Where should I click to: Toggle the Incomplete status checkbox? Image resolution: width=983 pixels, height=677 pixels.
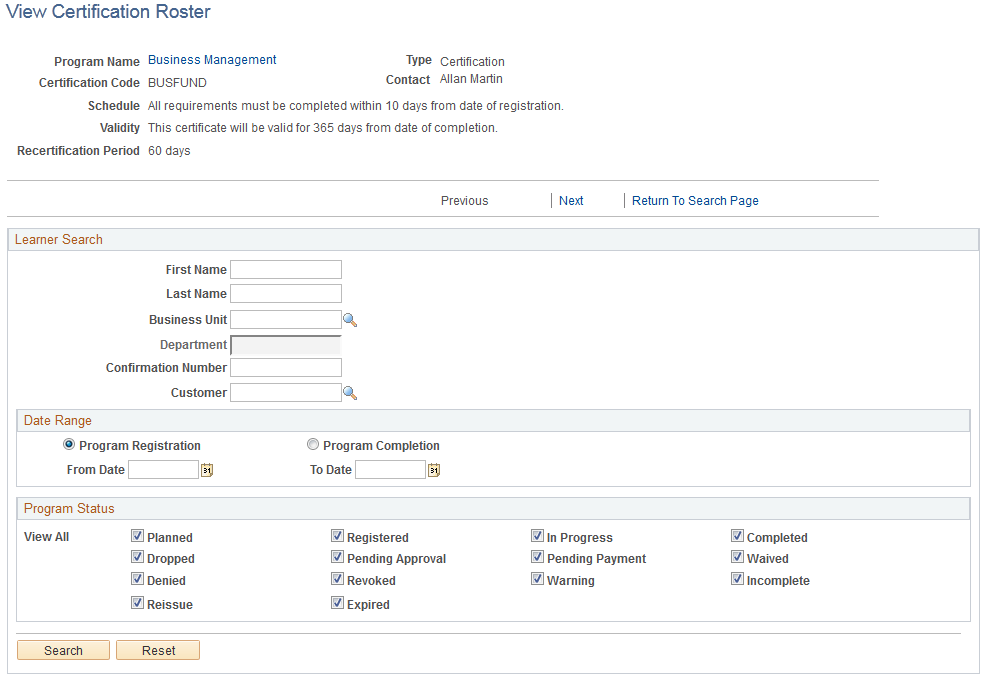click(737, 579)
